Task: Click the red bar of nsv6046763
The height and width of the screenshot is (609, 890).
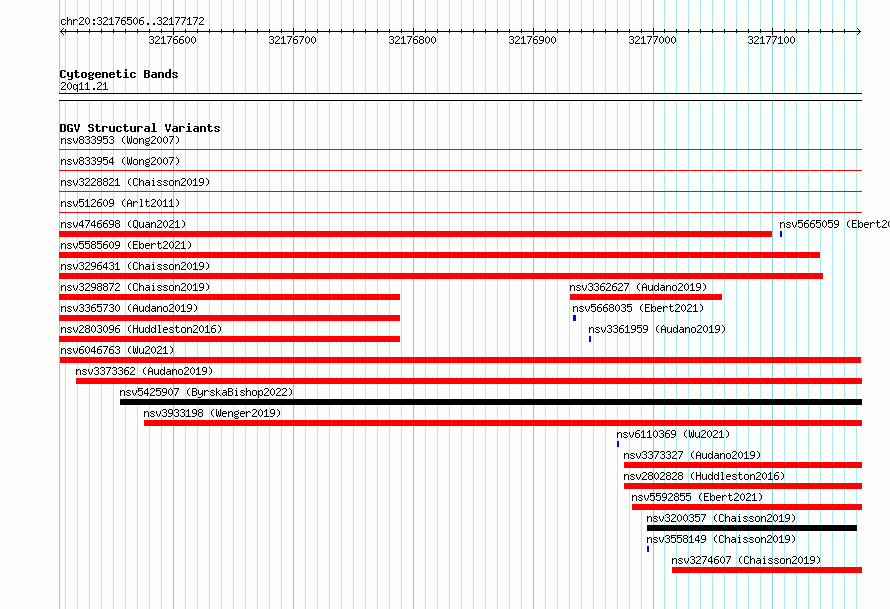Action: coord(460,360)
